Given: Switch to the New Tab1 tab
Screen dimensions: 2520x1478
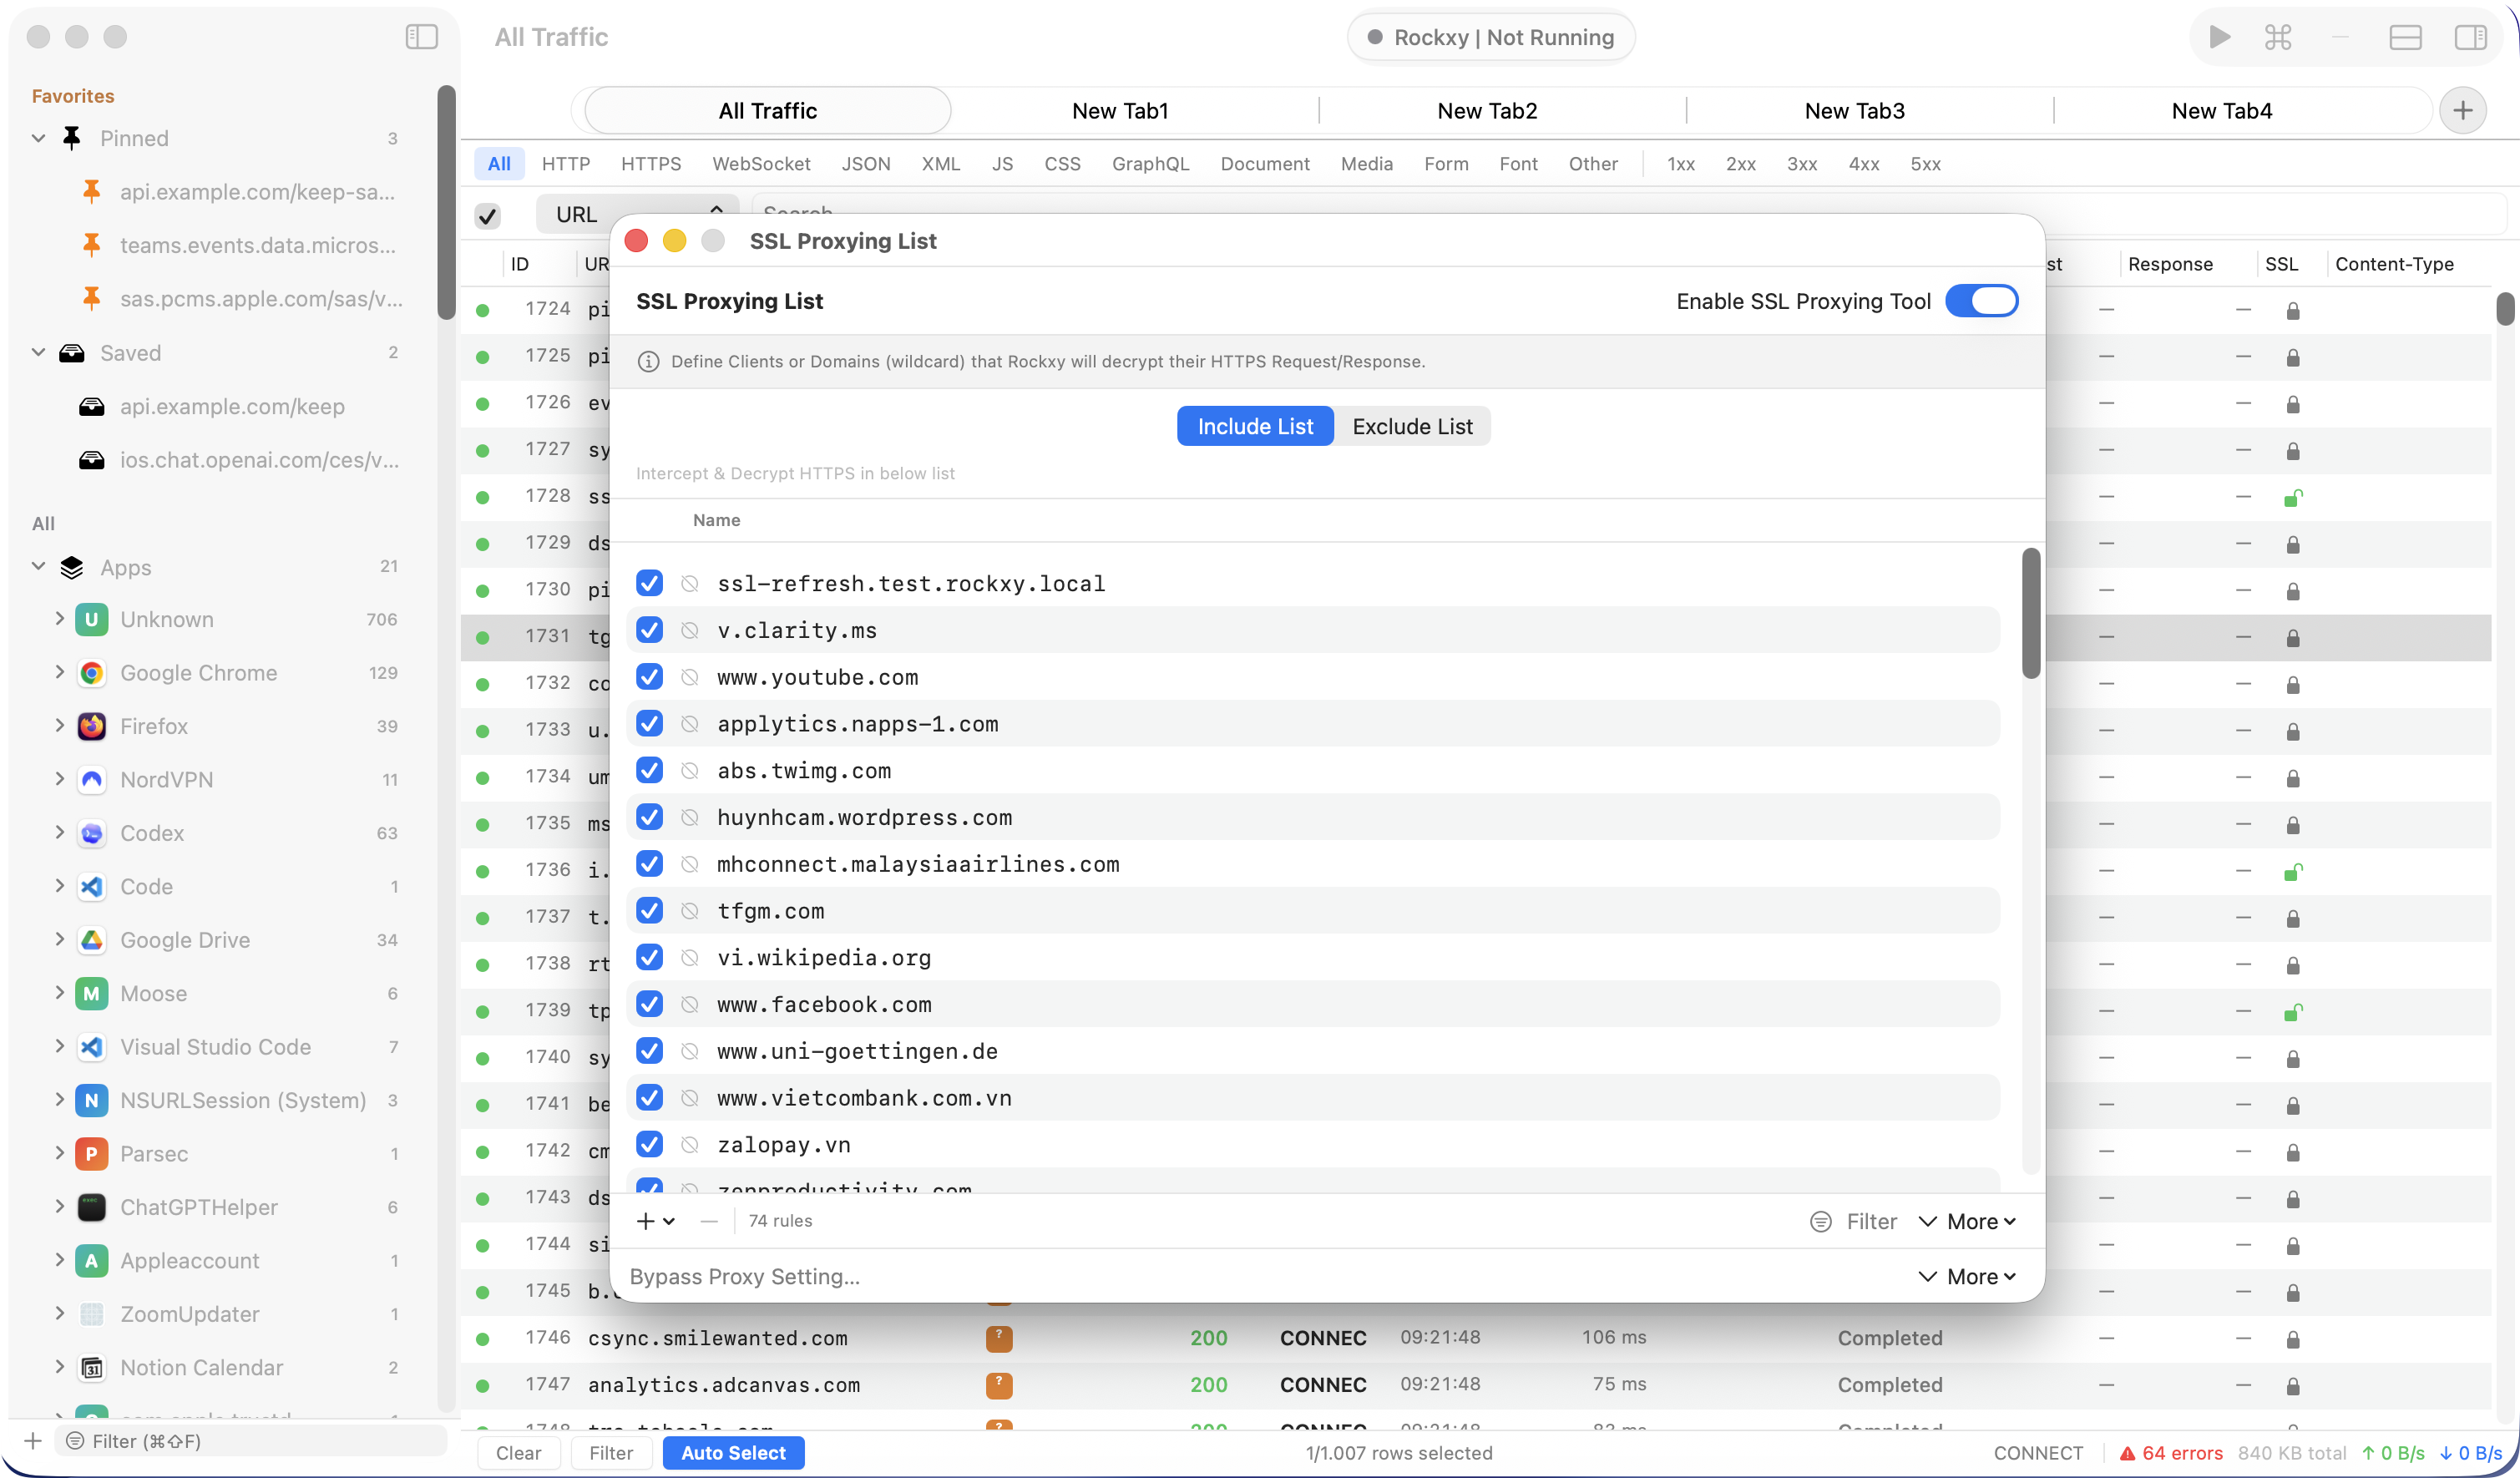Looking at the screenshot, I should (1120, 110).
